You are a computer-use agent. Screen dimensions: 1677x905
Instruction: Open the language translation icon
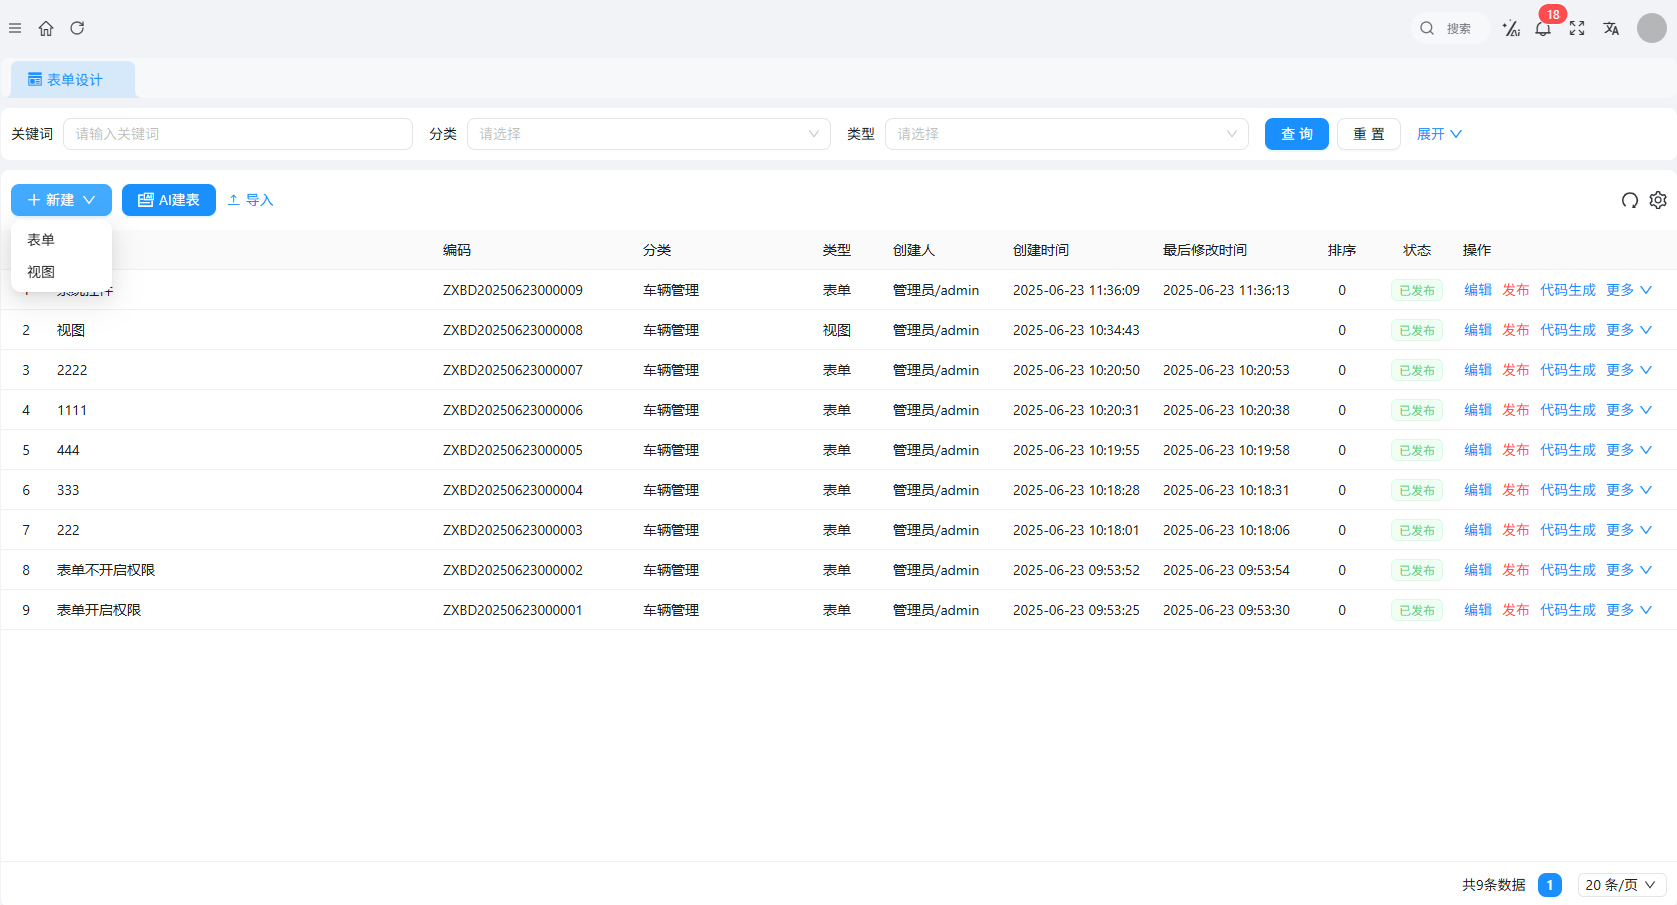point(1611,28)
